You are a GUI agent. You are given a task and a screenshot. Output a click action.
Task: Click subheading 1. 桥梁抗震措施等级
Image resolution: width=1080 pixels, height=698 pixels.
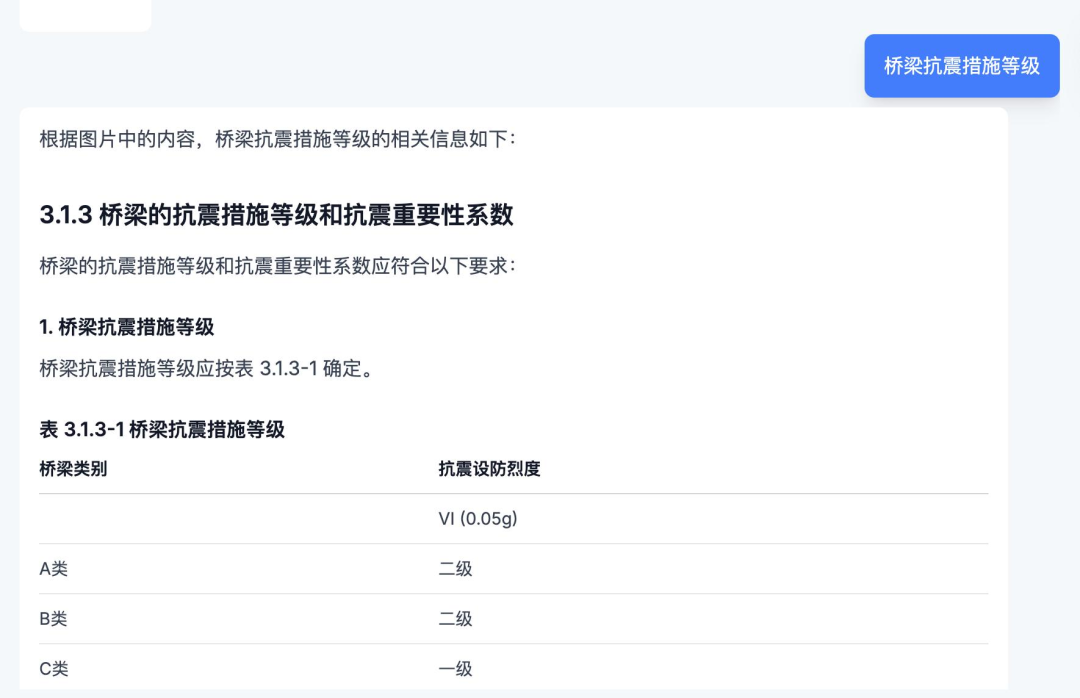127,327
